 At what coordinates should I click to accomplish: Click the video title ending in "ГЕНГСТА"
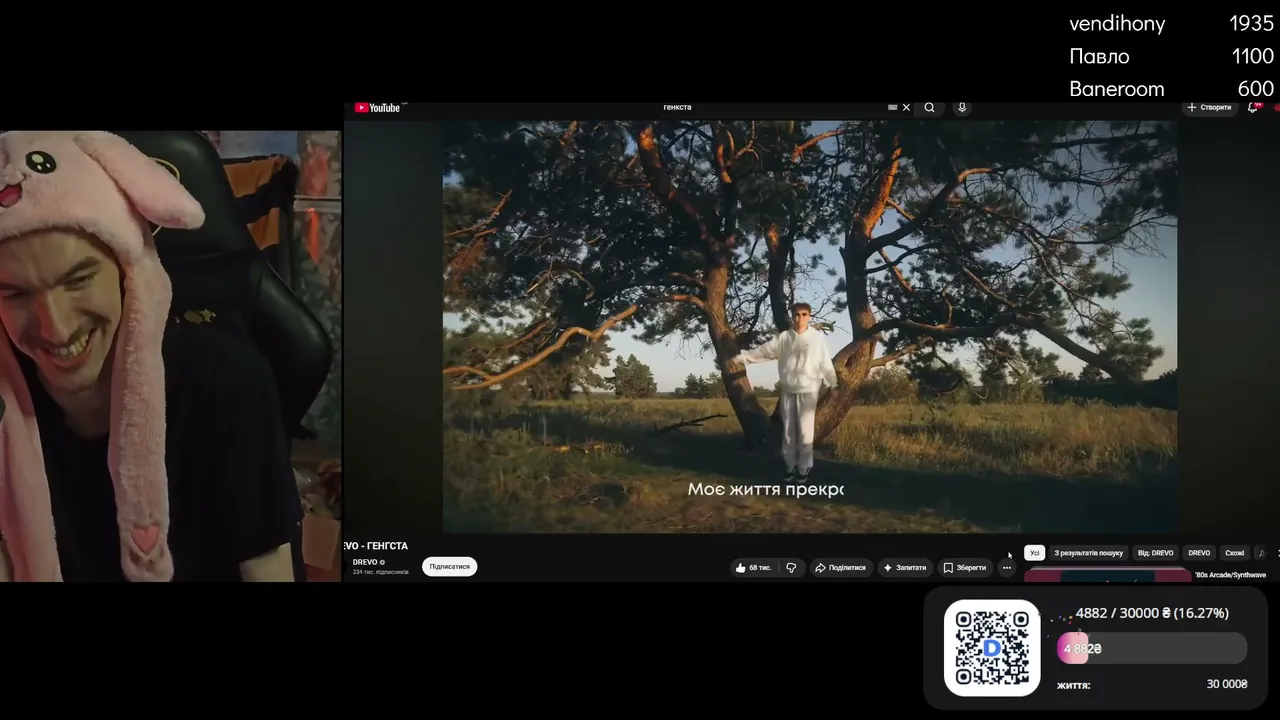point(376,546)
